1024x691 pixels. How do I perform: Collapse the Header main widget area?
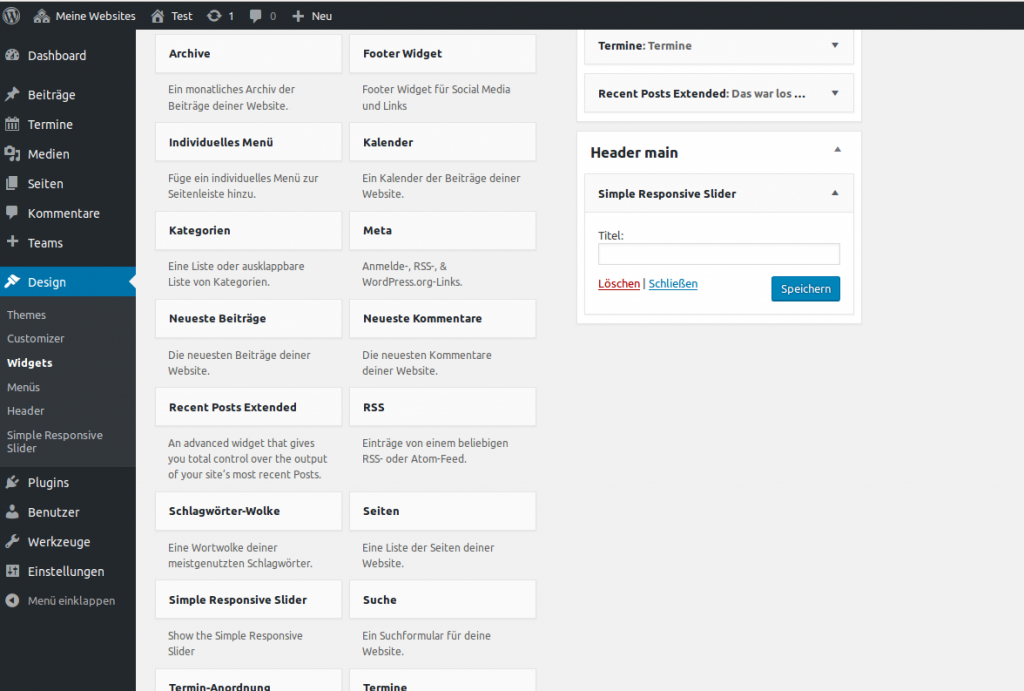(837, 150)
